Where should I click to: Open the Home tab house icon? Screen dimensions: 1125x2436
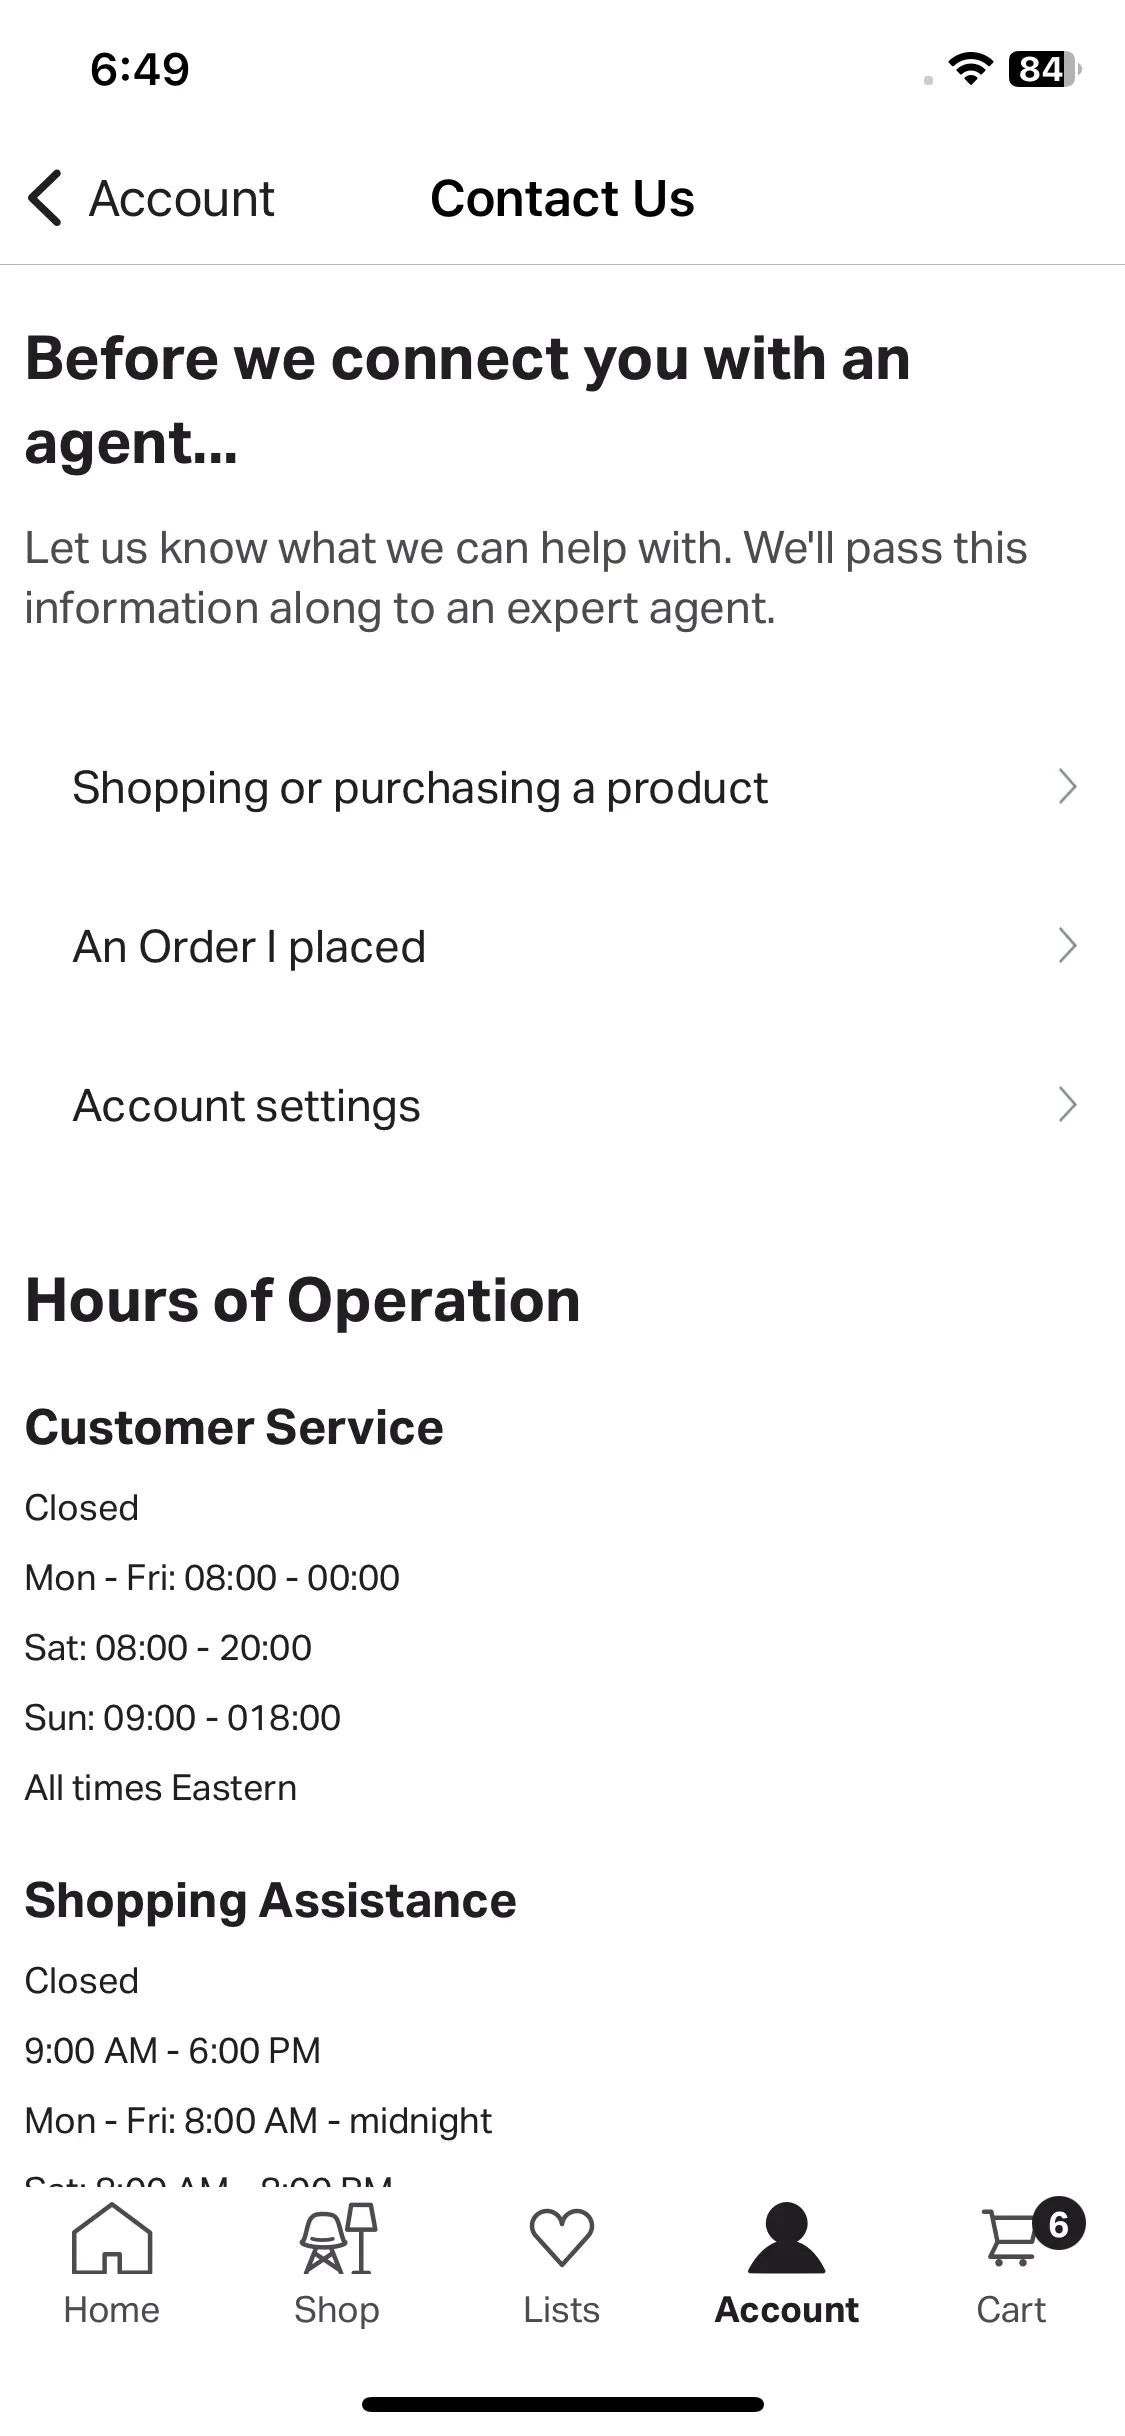click(112, 2239)
